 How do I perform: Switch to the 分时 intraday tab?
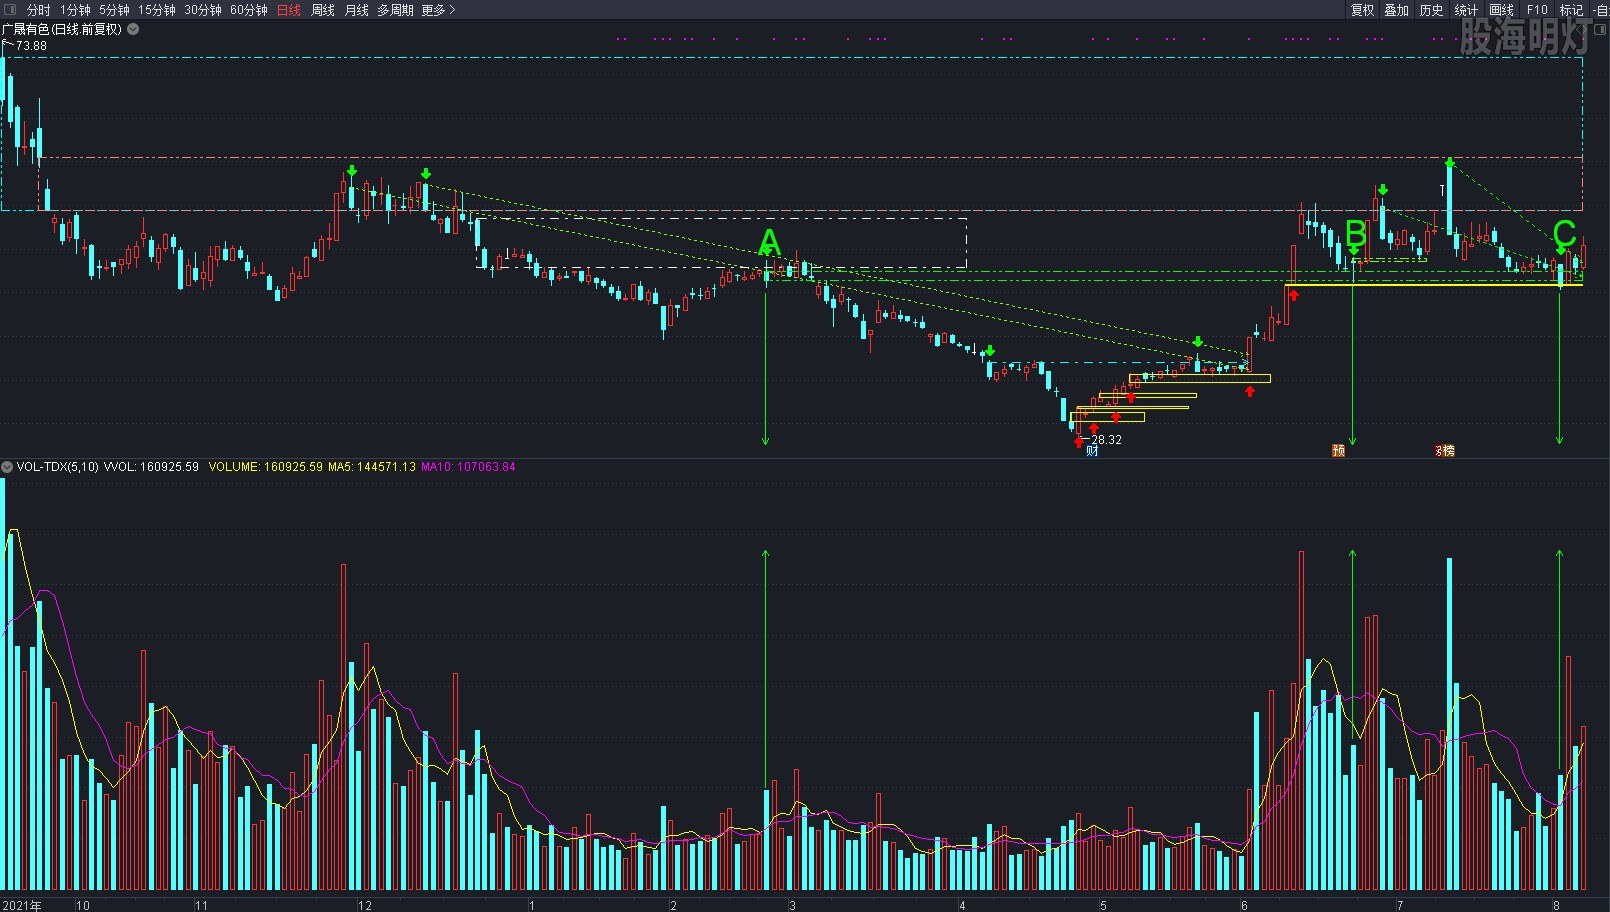click(x=38, y=10)
